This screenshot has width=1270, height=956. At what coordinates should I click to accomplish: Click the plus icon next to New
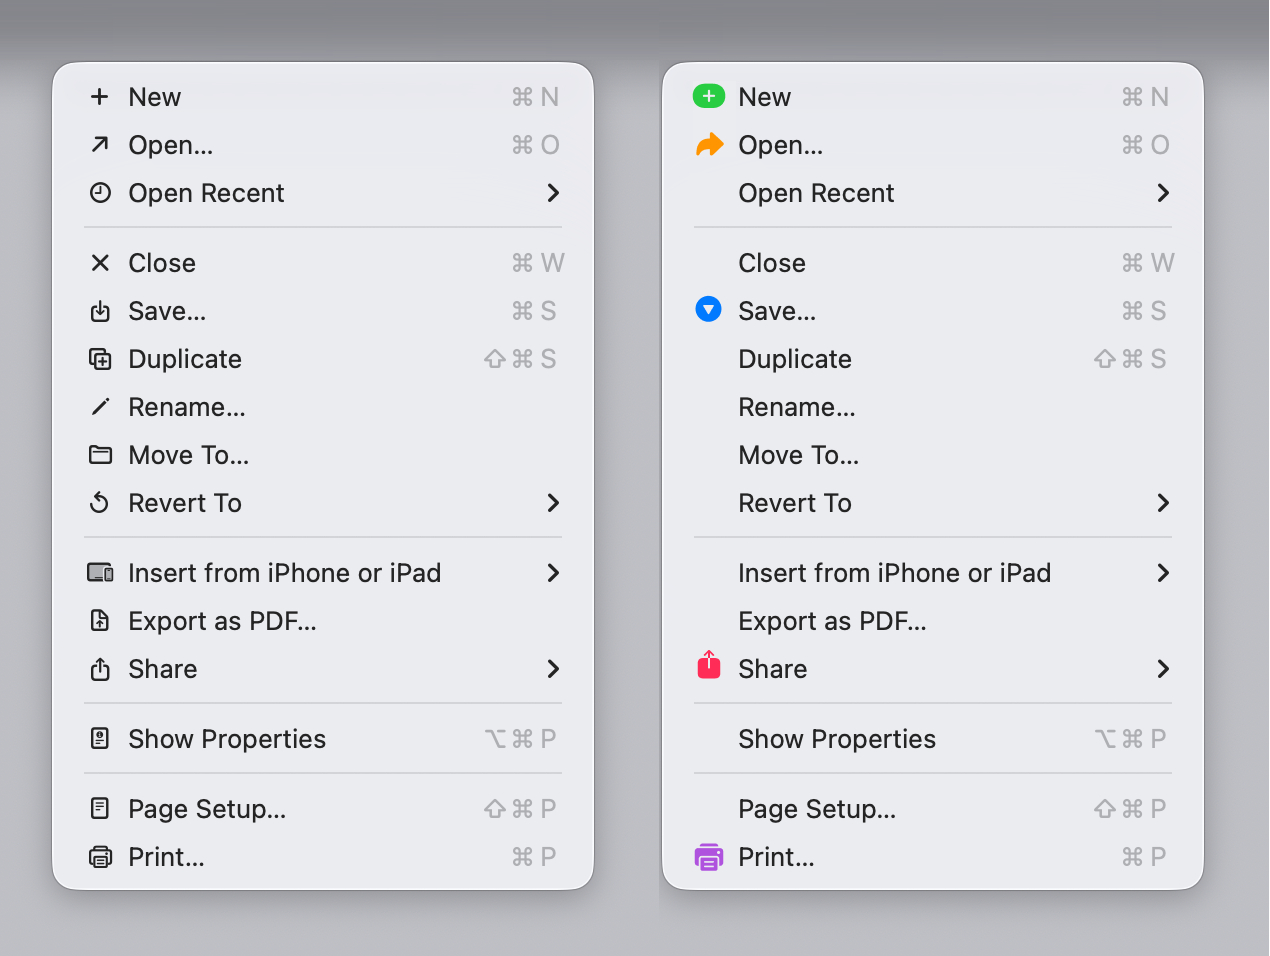(100, 96)
